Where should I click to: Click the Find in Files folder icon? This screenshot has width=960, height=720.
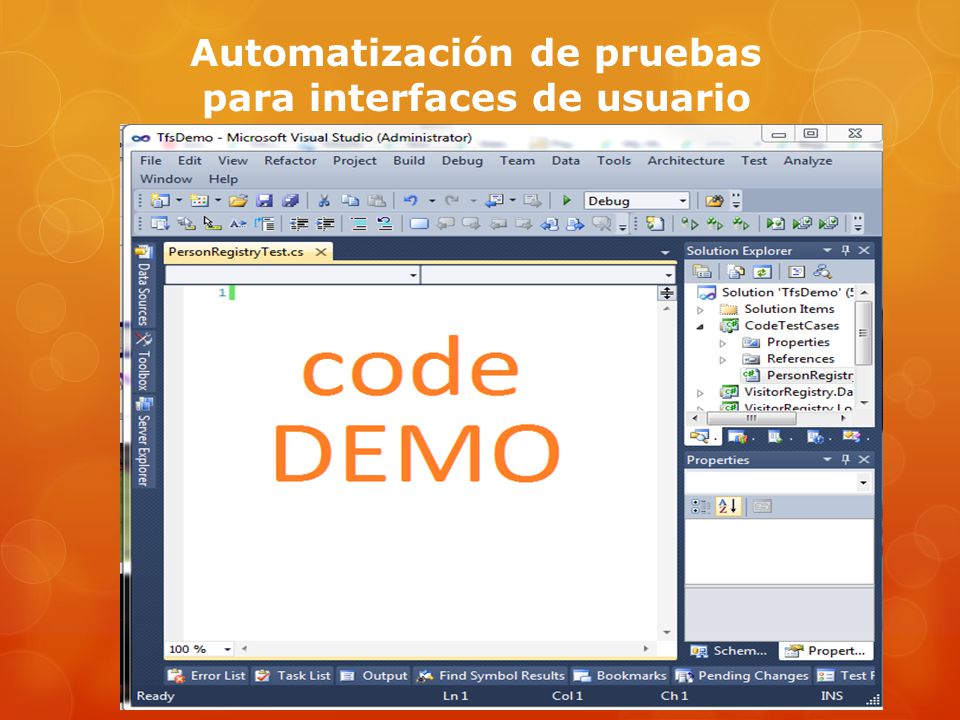tap(714, 201)
